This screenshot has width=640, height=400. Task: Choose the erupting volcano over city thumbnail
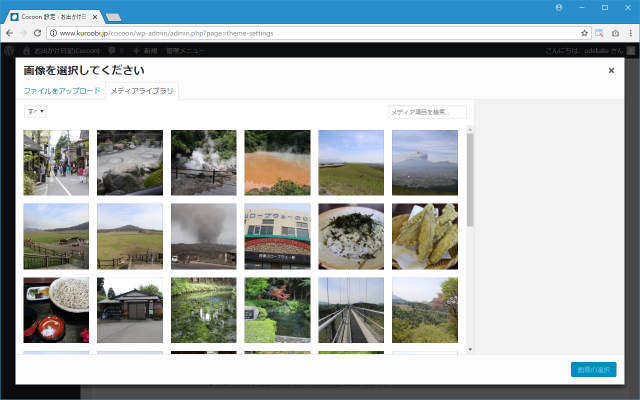425,162
